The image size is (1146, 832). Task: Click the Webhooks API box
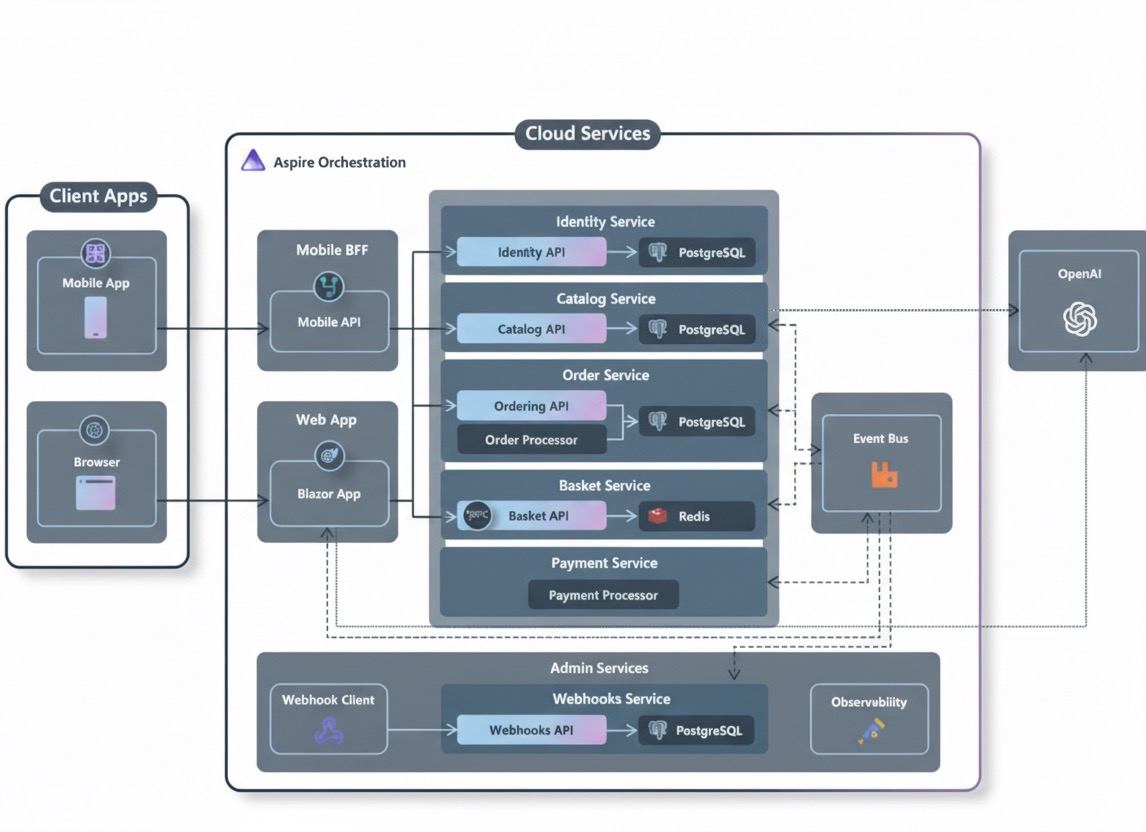[x=531, y=730]
